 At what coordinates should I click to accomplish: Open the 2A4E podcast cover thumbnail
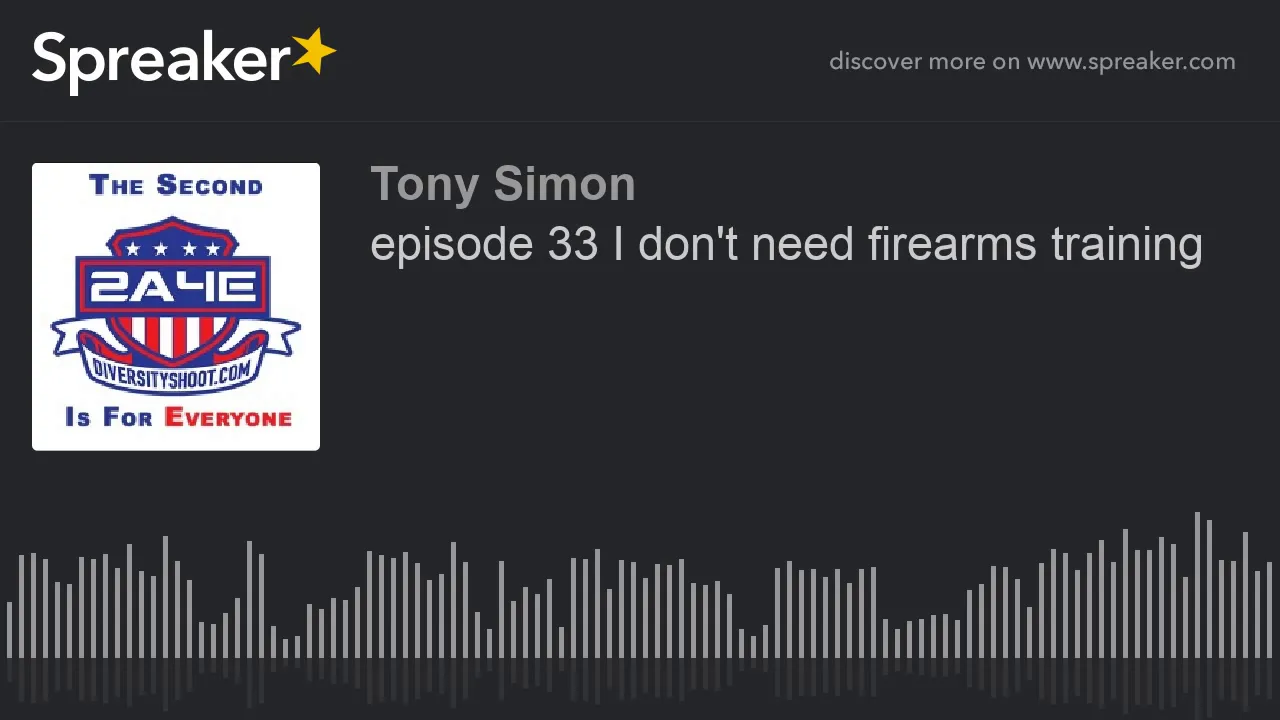click(176, 307)
